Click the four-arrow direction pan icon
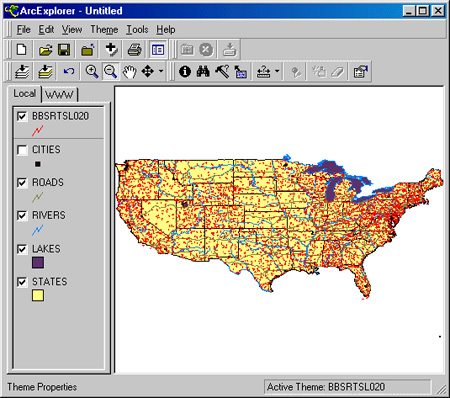Viewport: 450px width, 398px height. [147, 71]
